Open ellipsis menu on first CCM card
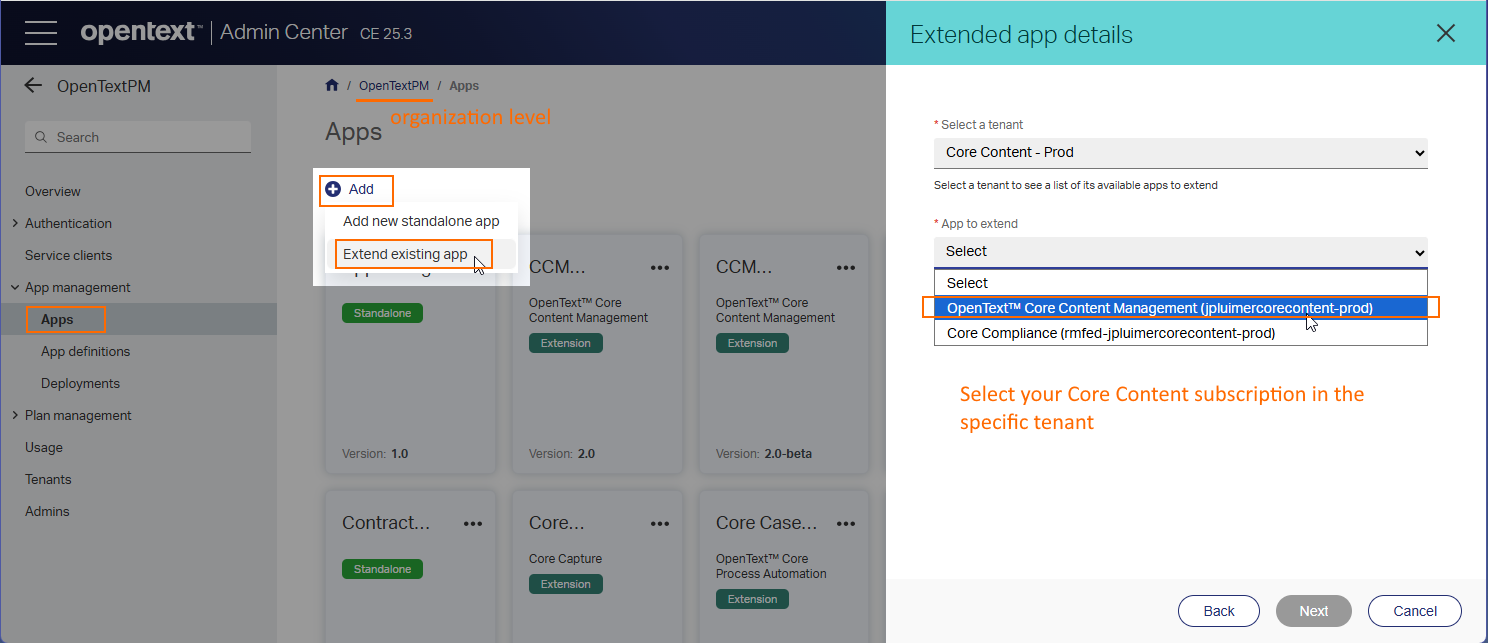Viewport: 1488px width, 643px height. [x=660, y=267]
